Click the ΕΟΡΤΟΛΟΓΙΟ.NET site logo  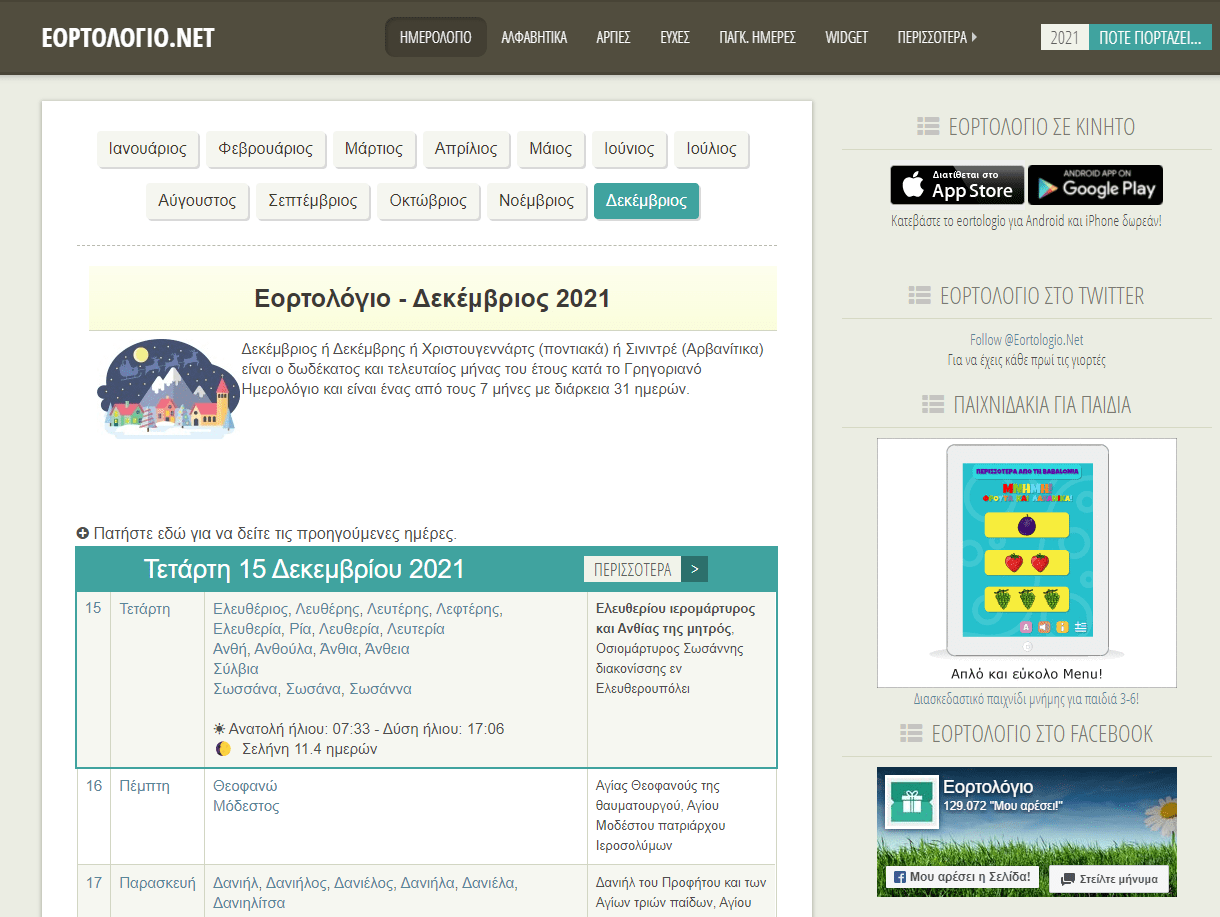128,38
